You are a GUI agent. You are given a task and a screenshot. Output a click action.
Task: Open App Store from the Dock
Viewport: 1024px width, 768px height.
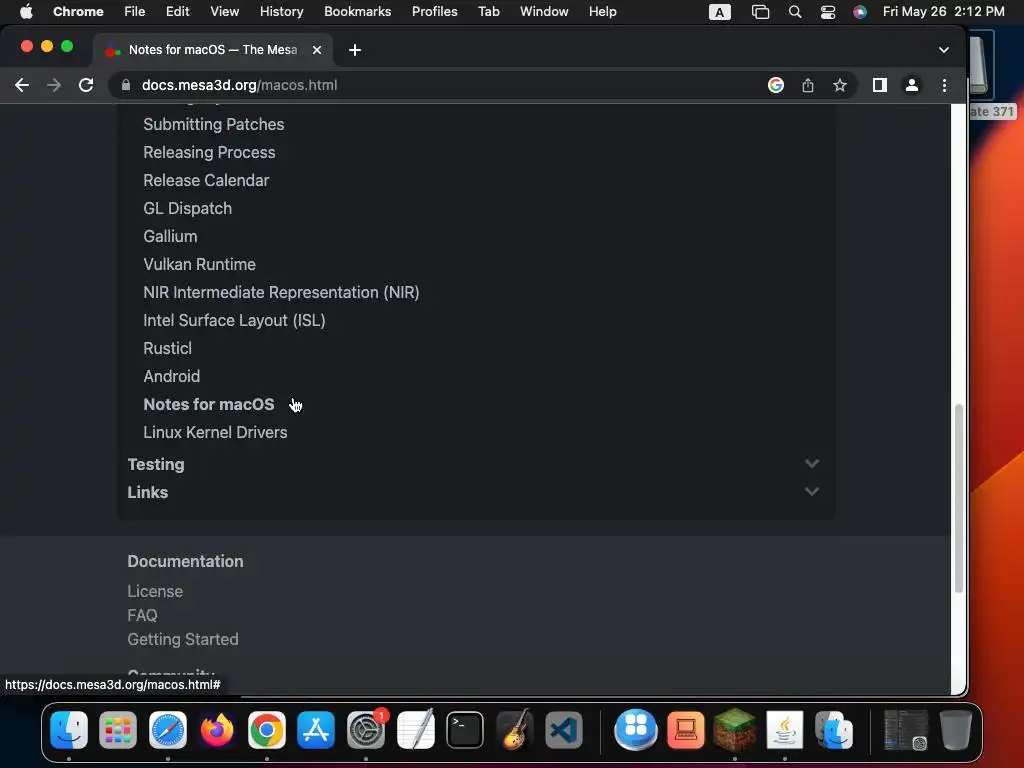[316, 729]
